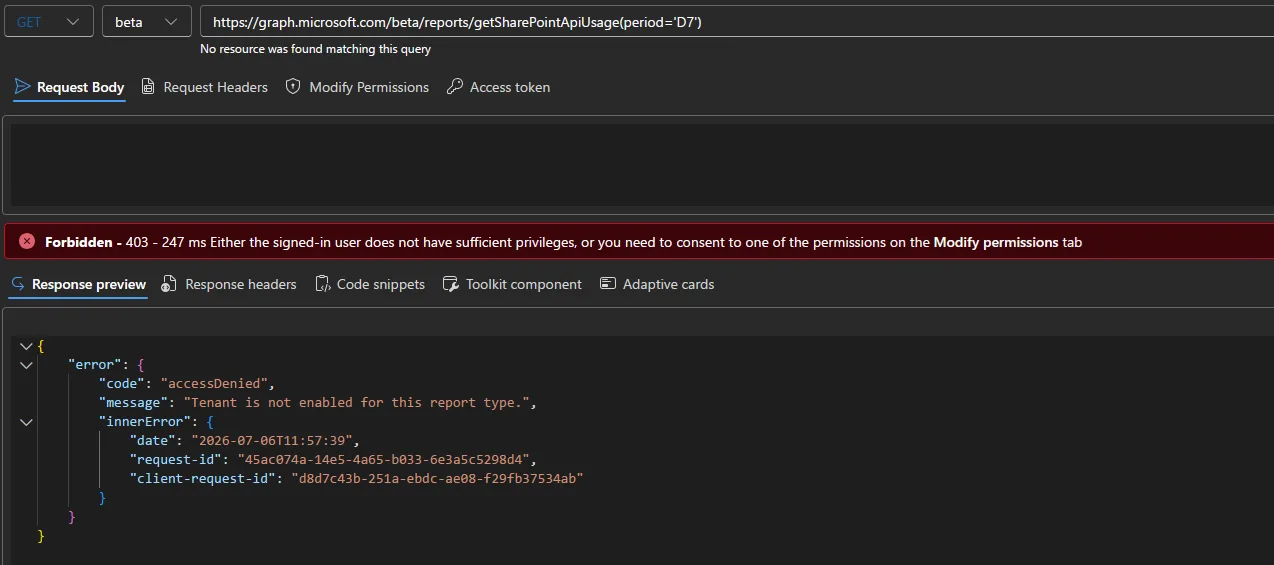Viewport: 1274px width, 565px height.
Task: Click the "error" key in the response
Action: click(x=94, y=365)
